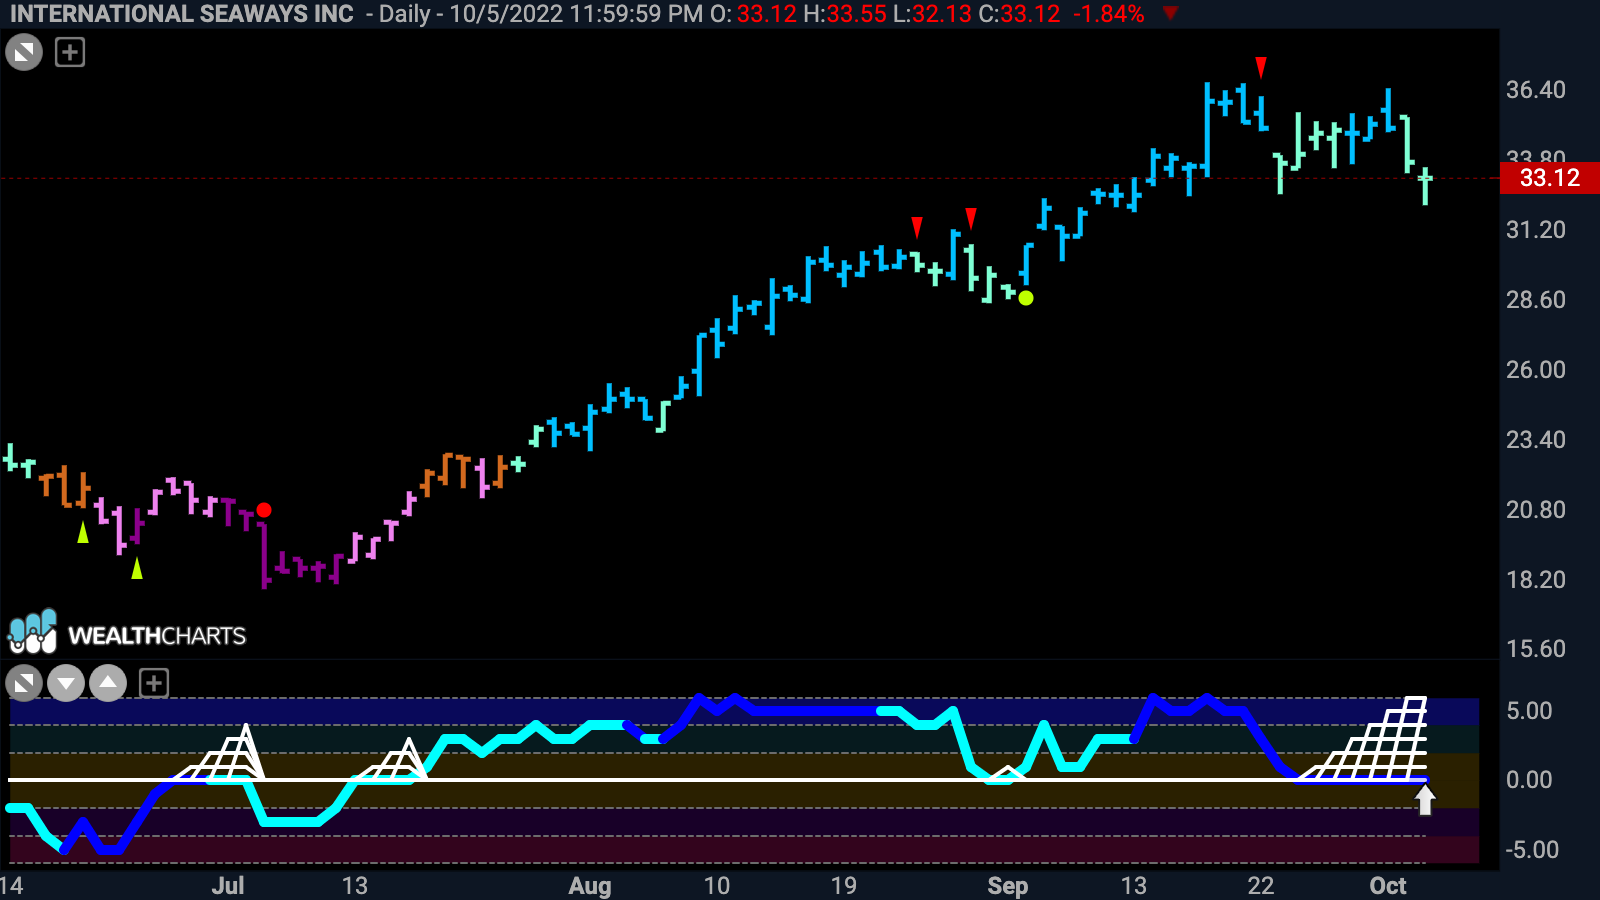Image resolution: width=1600 pixels, height=900 pixels.
Task: Click the yellow dot marker near September
Action: 1026,298
